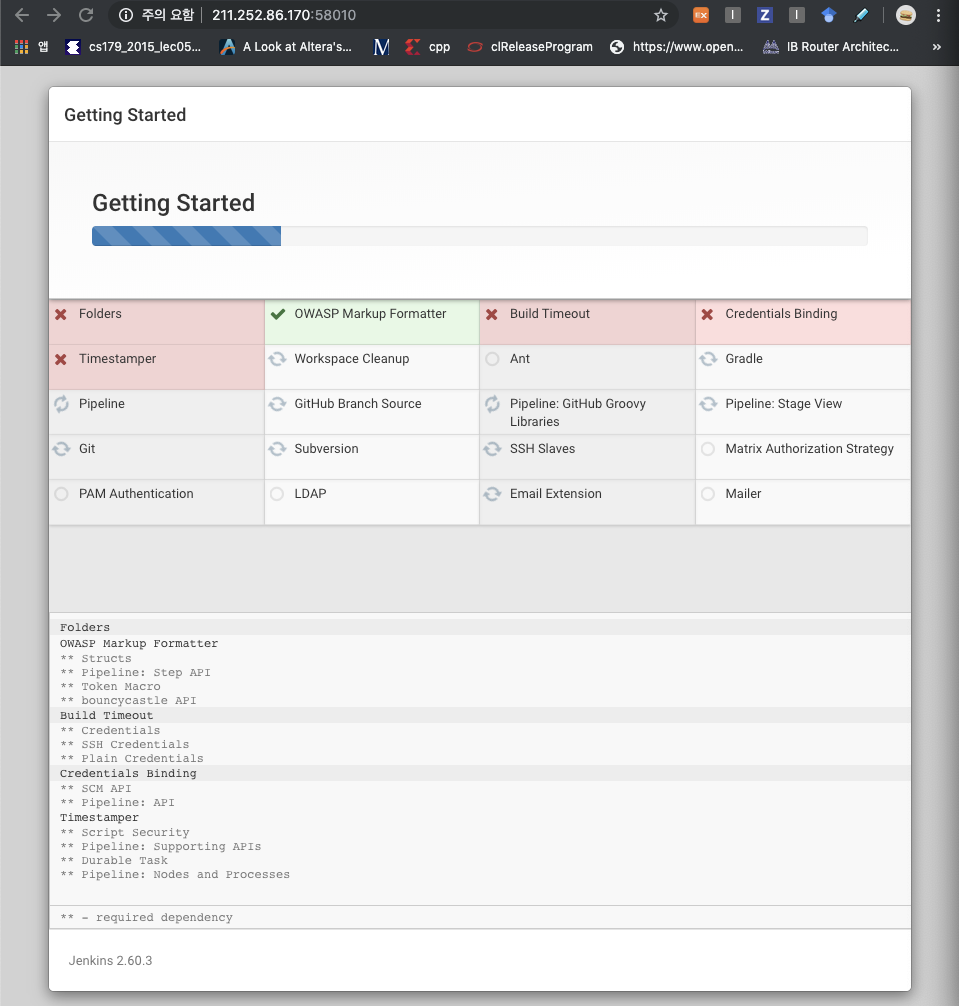959x1006 pixels.
Task: Open the IB Router Architec... bookmark
Action: point(831,47)
